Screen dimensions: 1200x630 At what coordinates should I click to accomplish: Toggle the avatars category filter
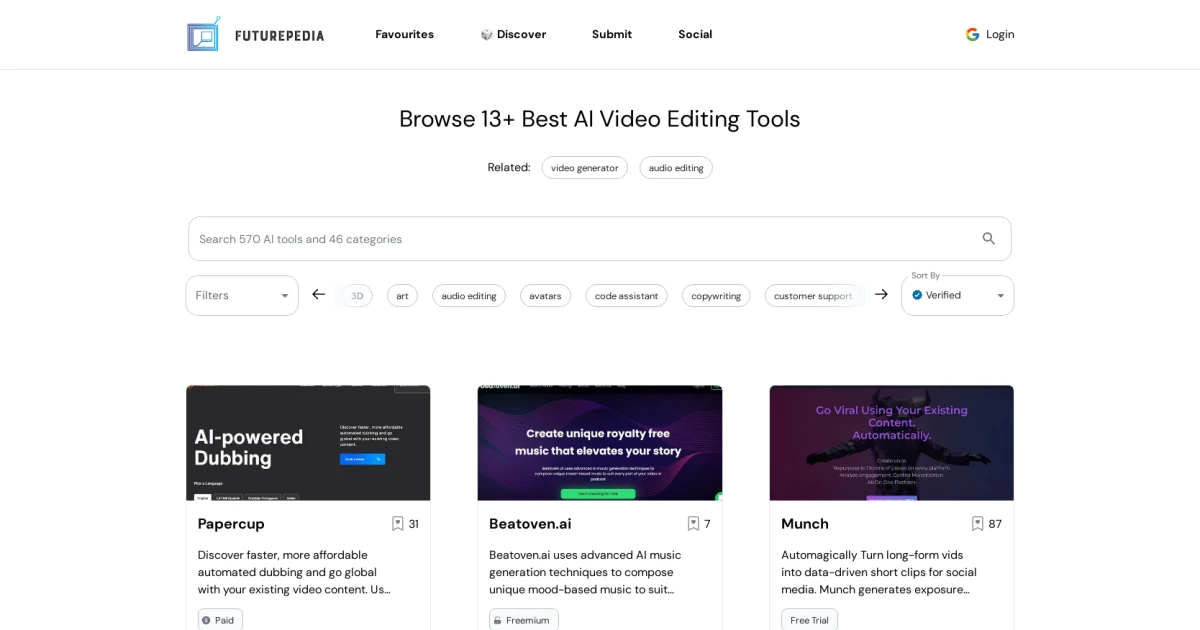pos(545,295)
